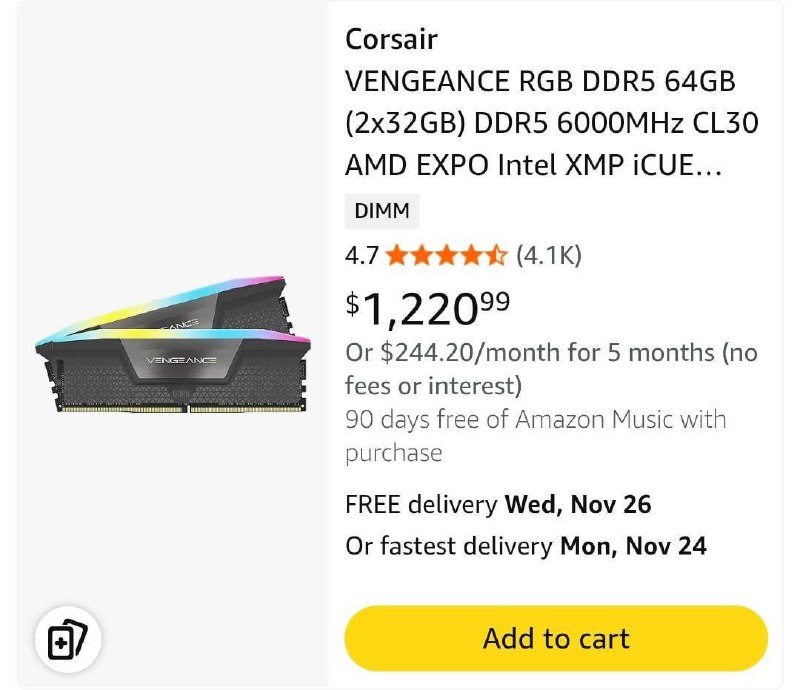Viewport: 800px width, 690px height.
Task: Open the Amazon Music 90 days free offer
Action: click(535, 420)
